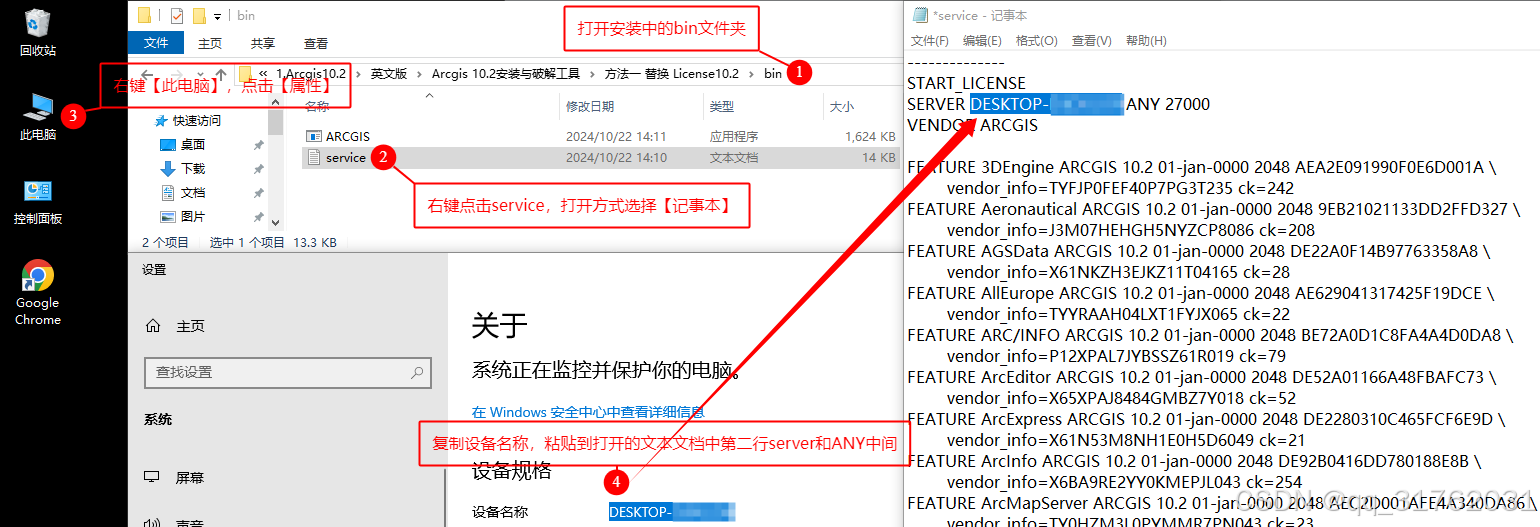This screenshot has width=1540, height=527.
Task: Switch to the 主页 ribbon tab
Action: pos(210,44)
